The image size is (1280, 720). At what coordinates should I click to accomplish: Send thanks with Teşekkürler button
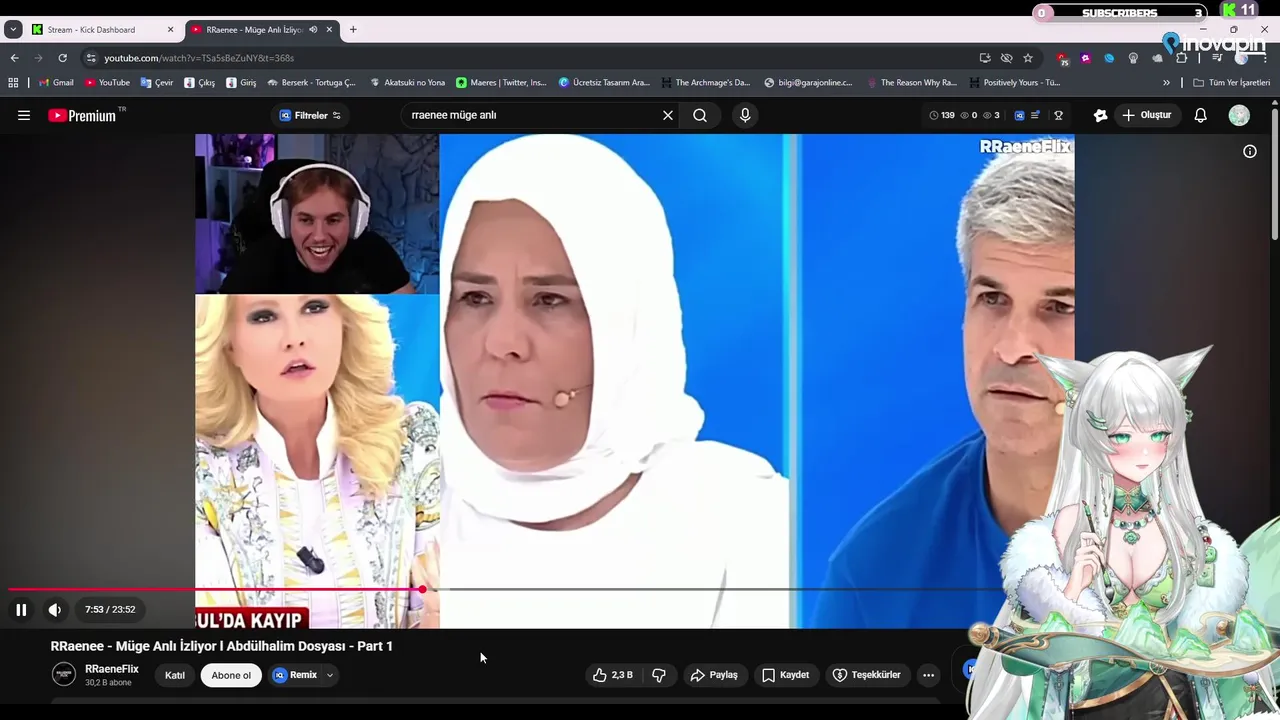pos(867,675)
